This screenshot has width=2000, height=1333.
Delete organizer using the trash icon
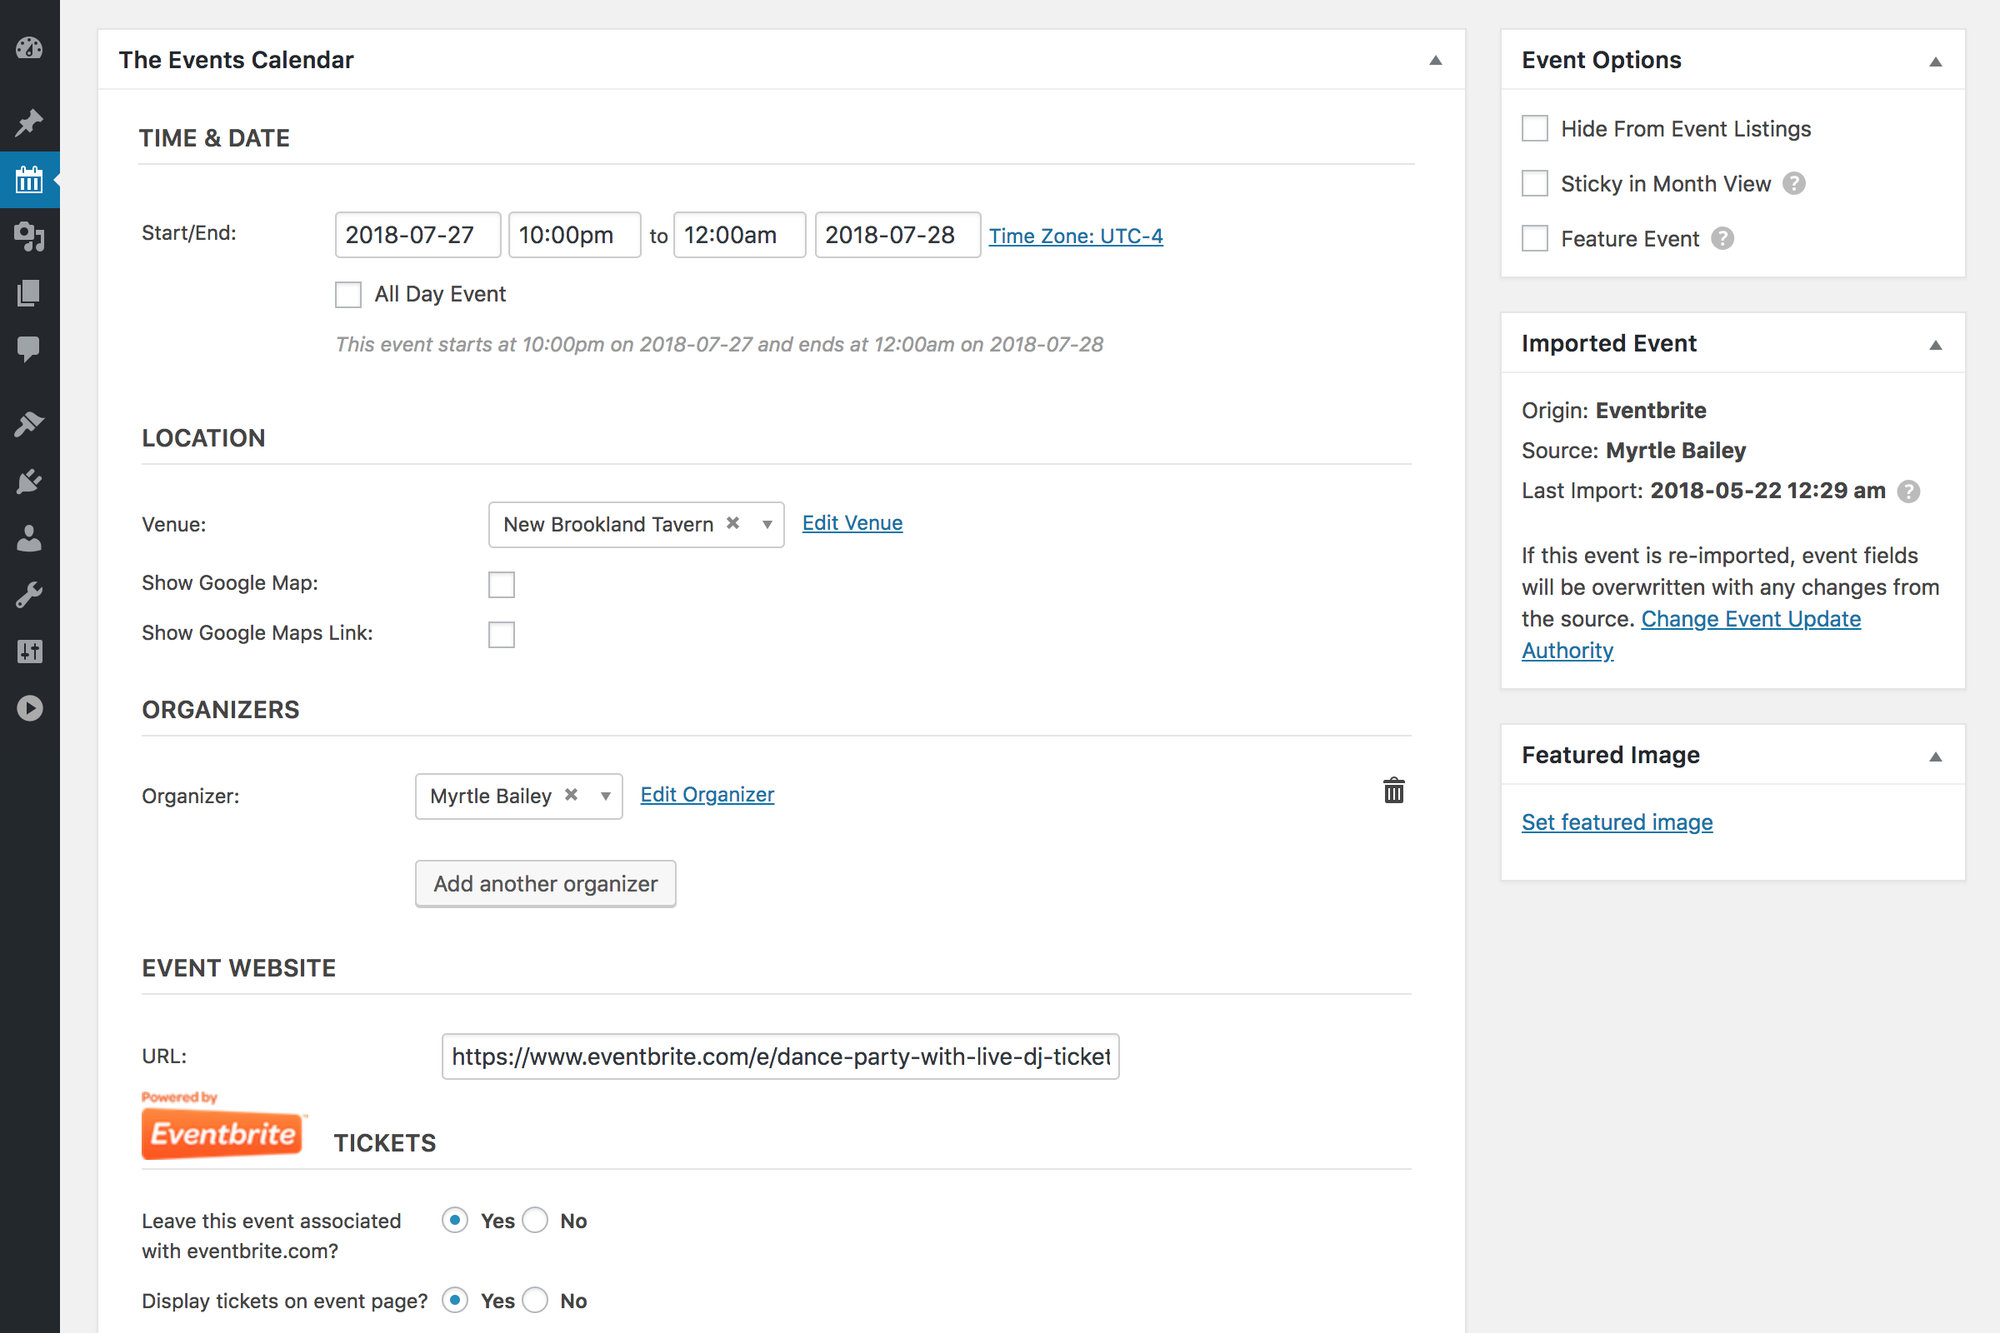tap(1393, 791)
